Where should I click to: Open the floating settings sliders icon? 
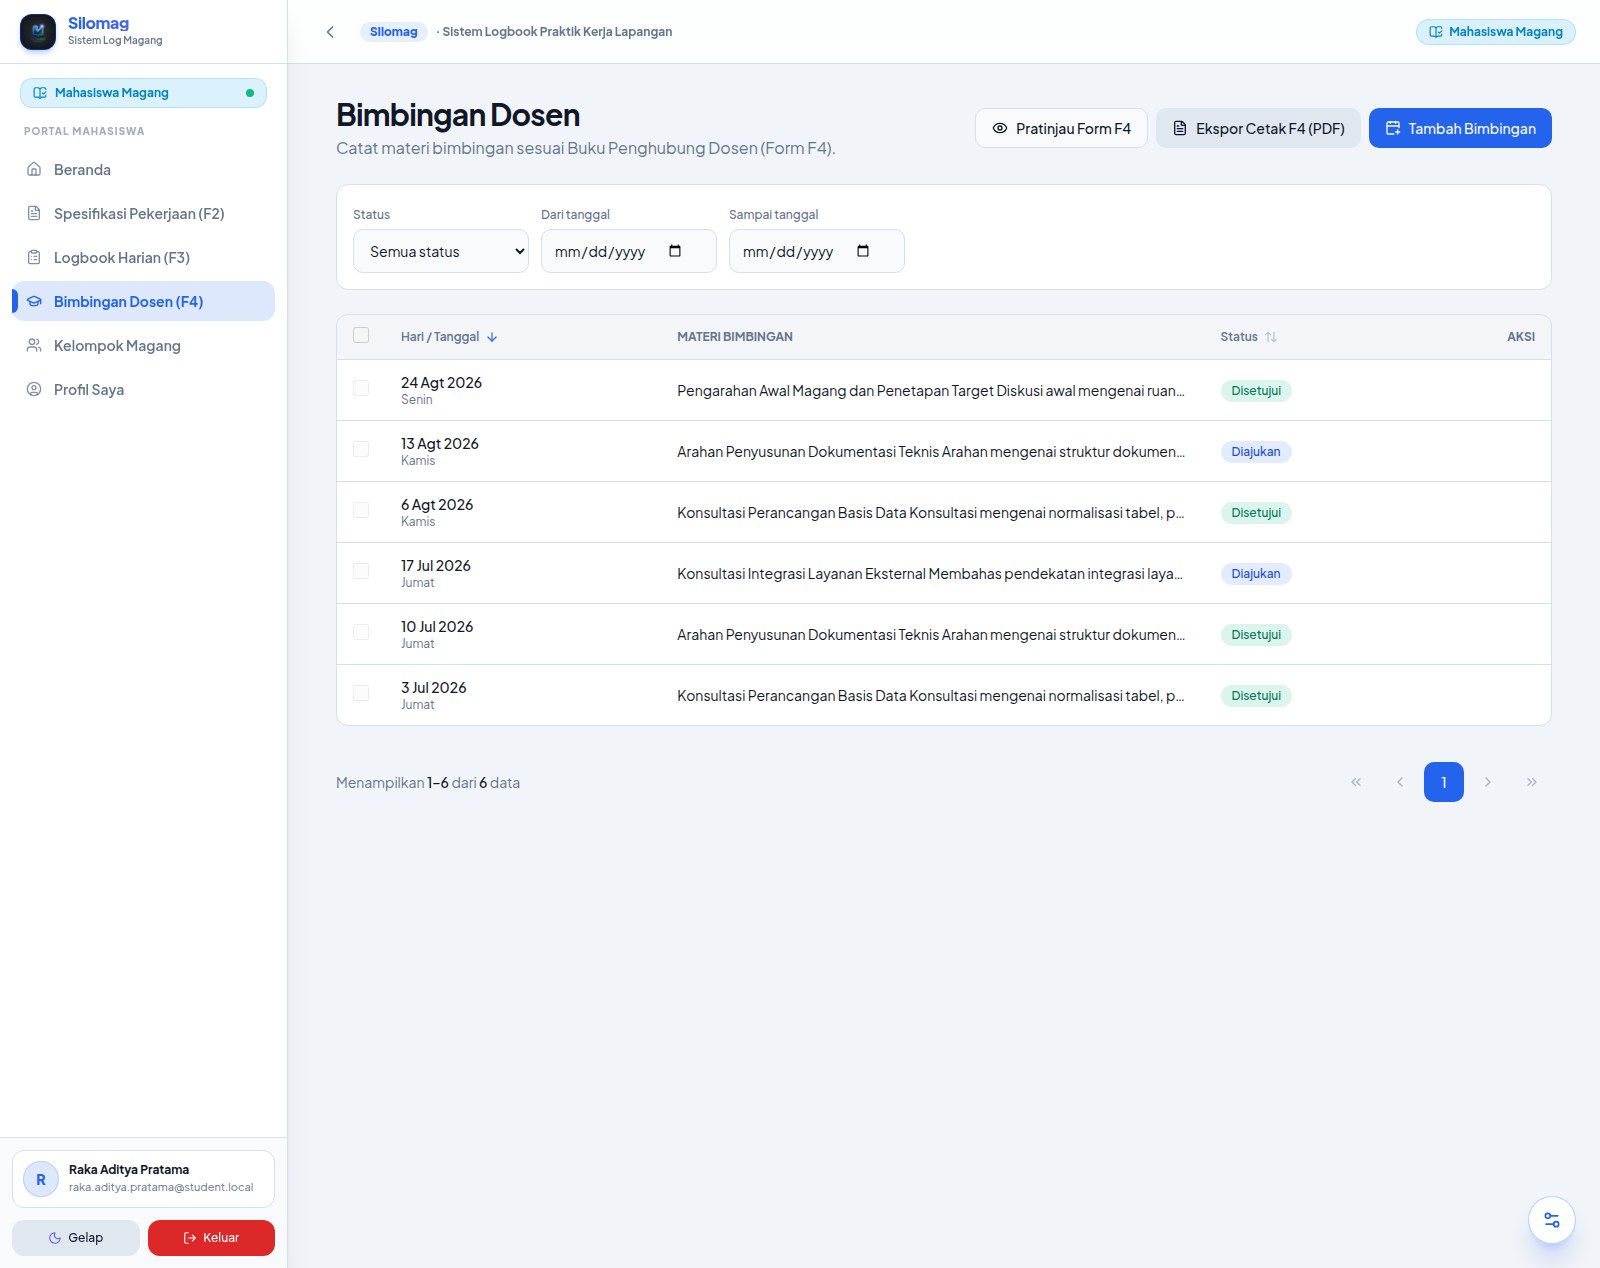click(1552, 1220)
